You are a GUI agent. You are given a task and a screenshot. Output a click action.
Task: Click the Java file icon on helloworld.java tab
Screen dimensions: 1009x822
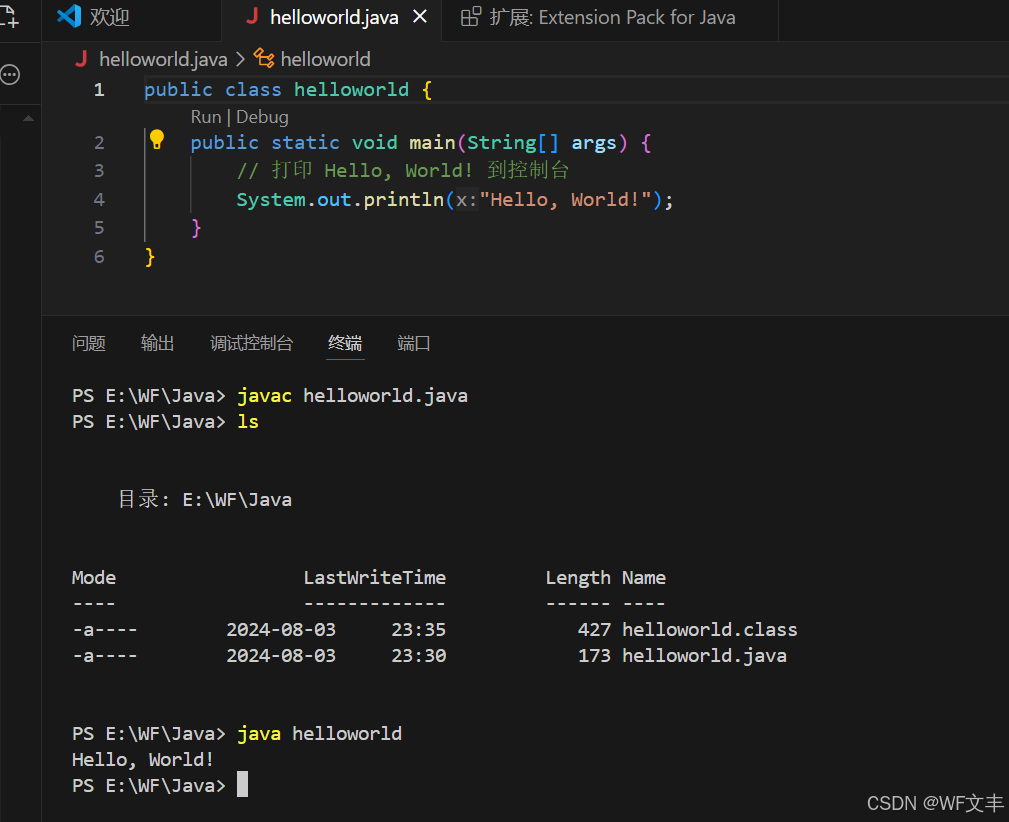pyautogui.click(x=252, y=17)
